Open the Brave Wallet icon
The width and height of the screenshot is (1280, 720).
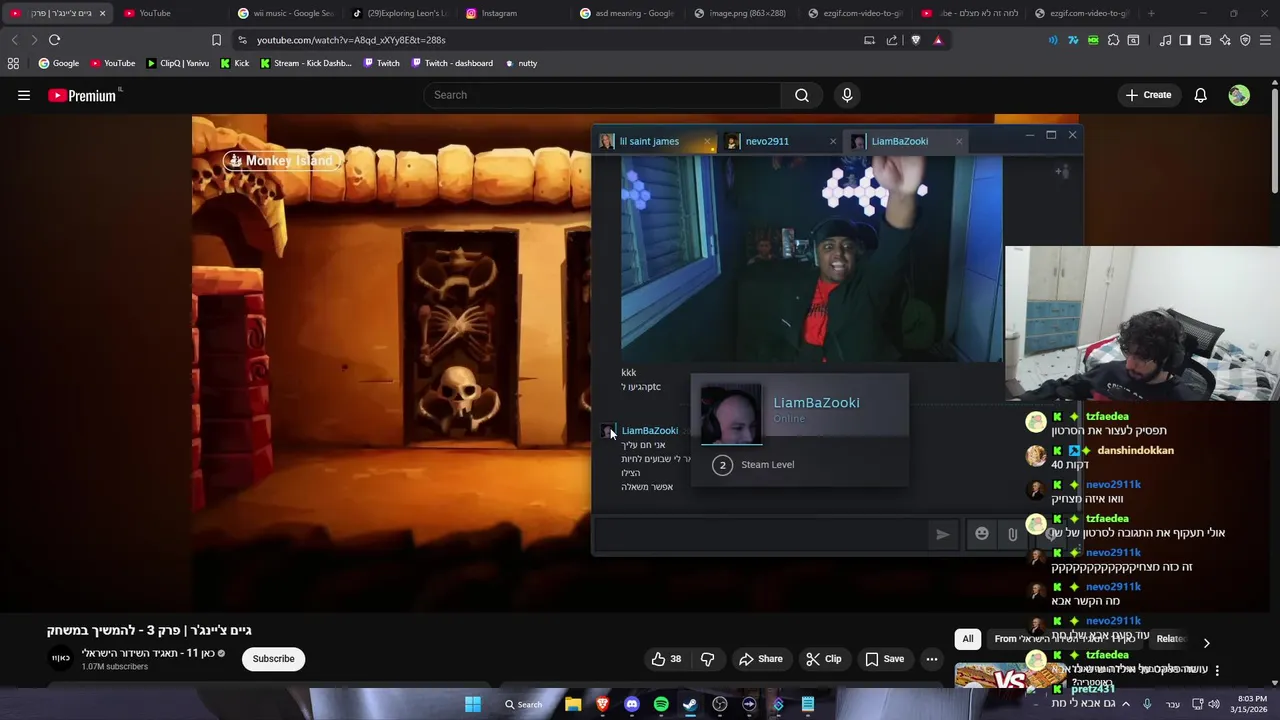click(x=1205, y=40)
